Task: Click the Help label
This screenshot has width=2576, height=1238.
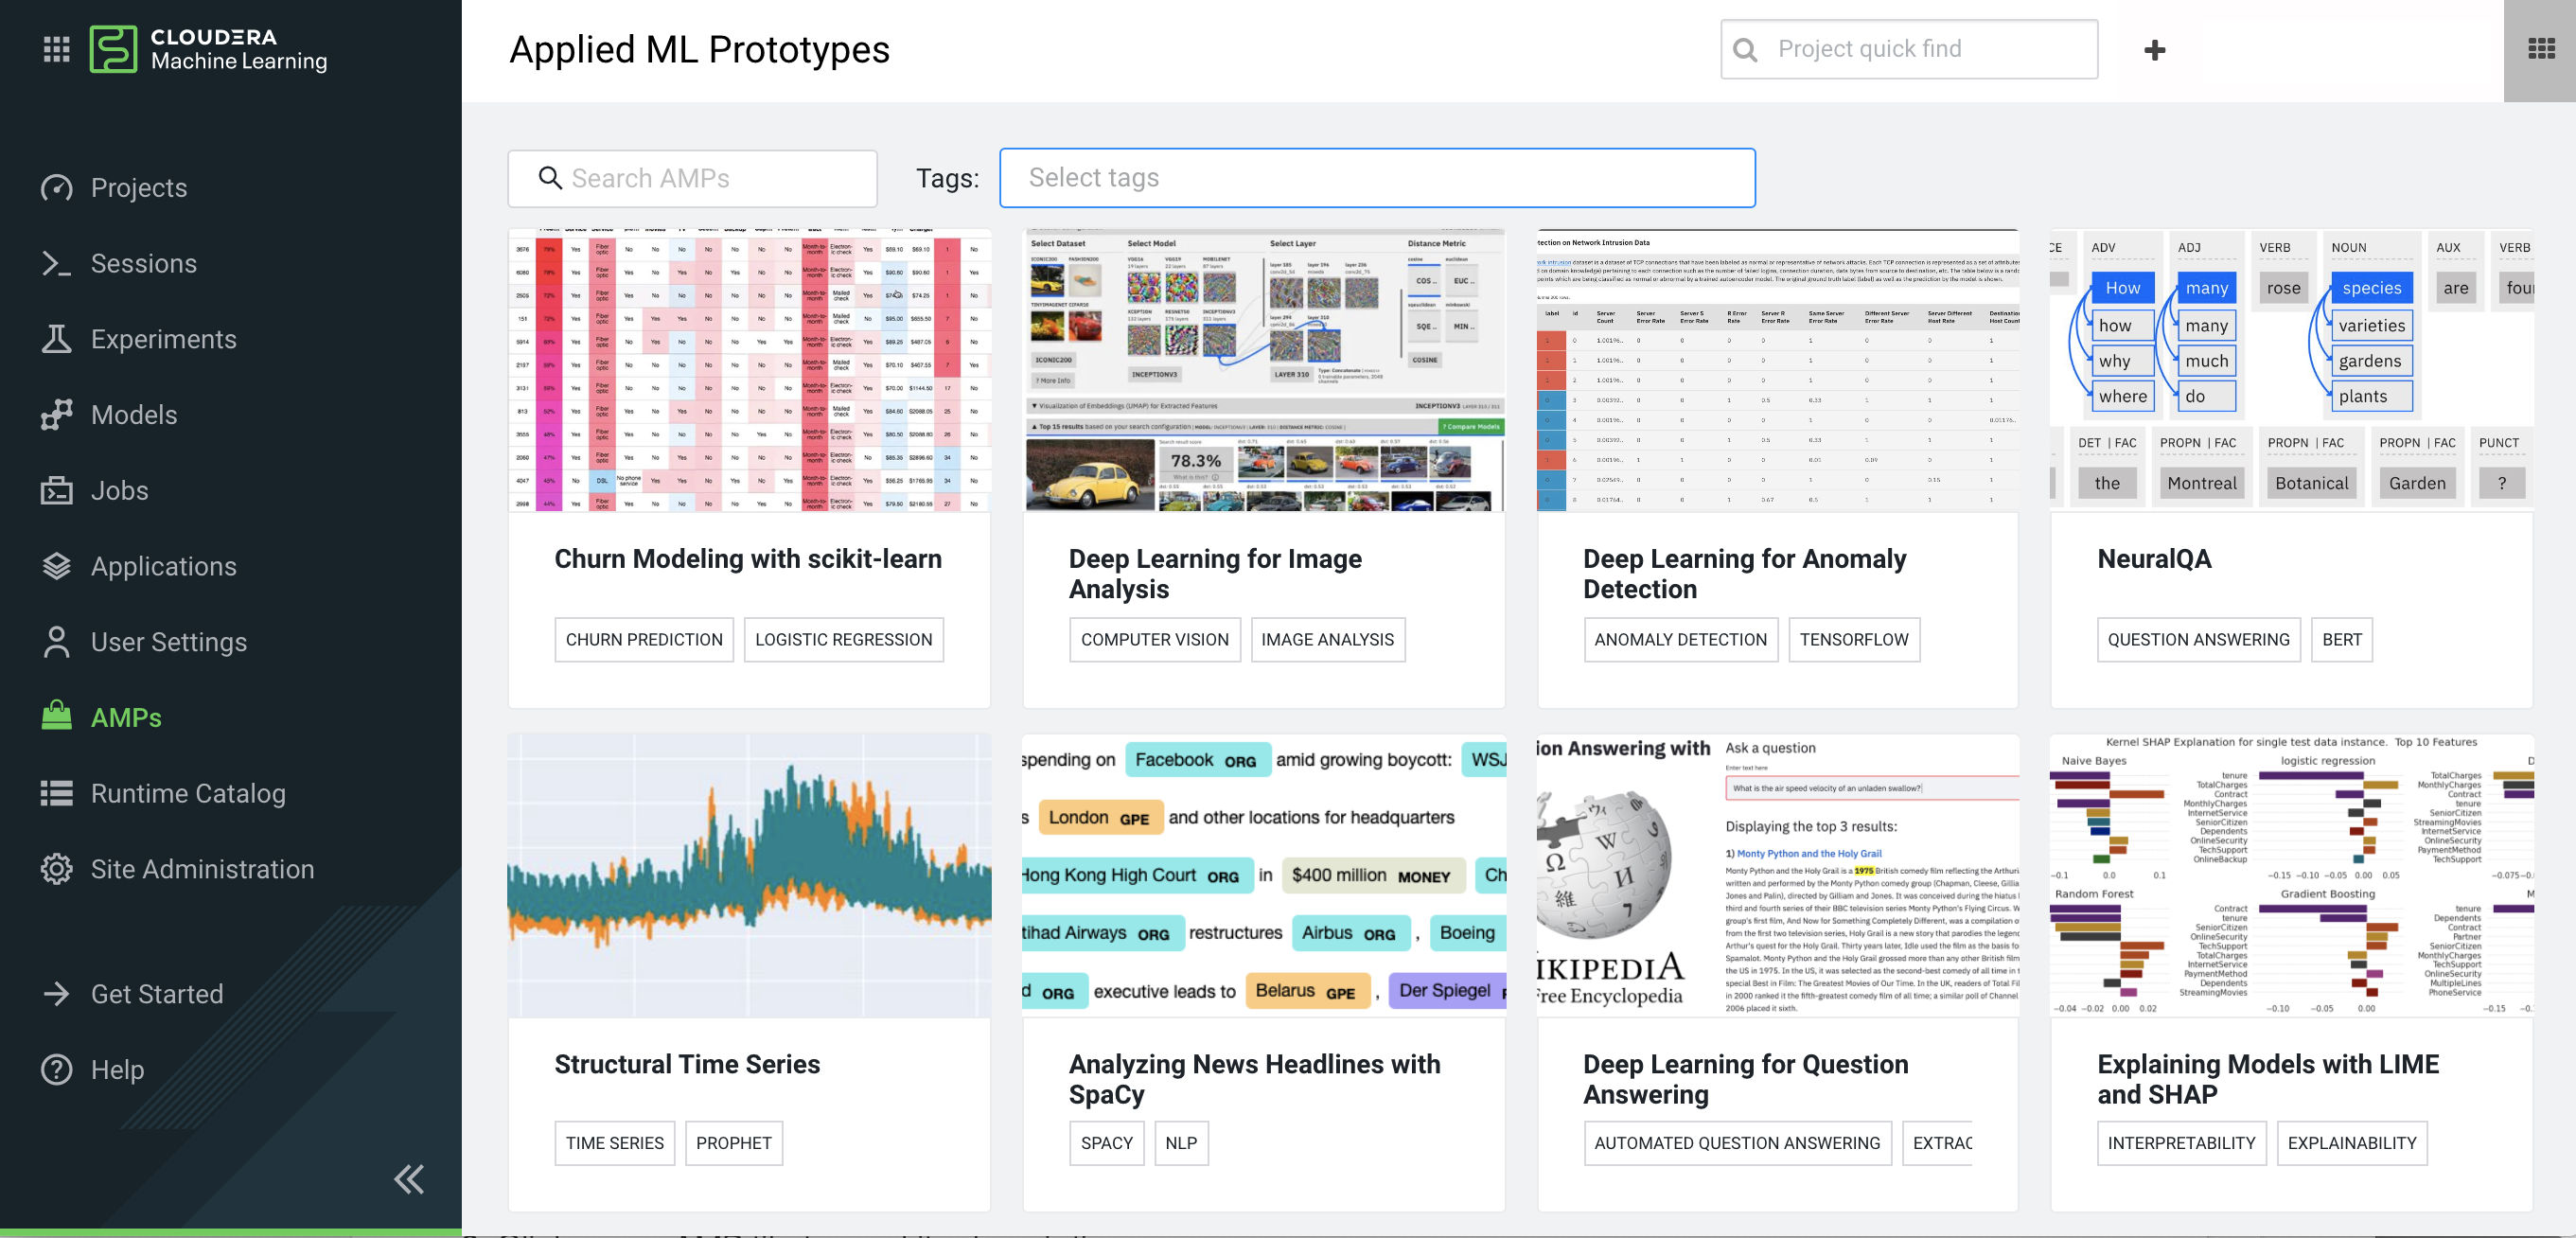Action: tap(118, 1069)
